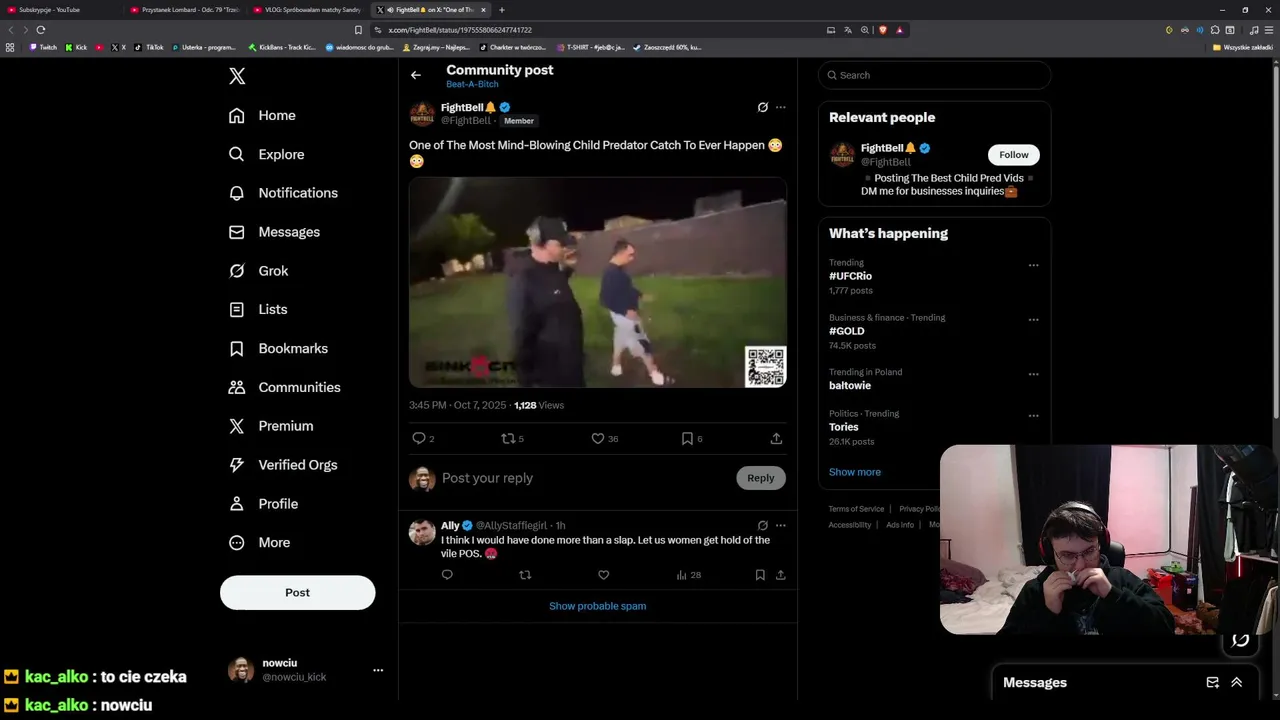Image resolution: width=1280 pixels, height=720 pixels.
Task: Switch to Przystanek Lombard browser tab
Action: (x=185, y=10)
